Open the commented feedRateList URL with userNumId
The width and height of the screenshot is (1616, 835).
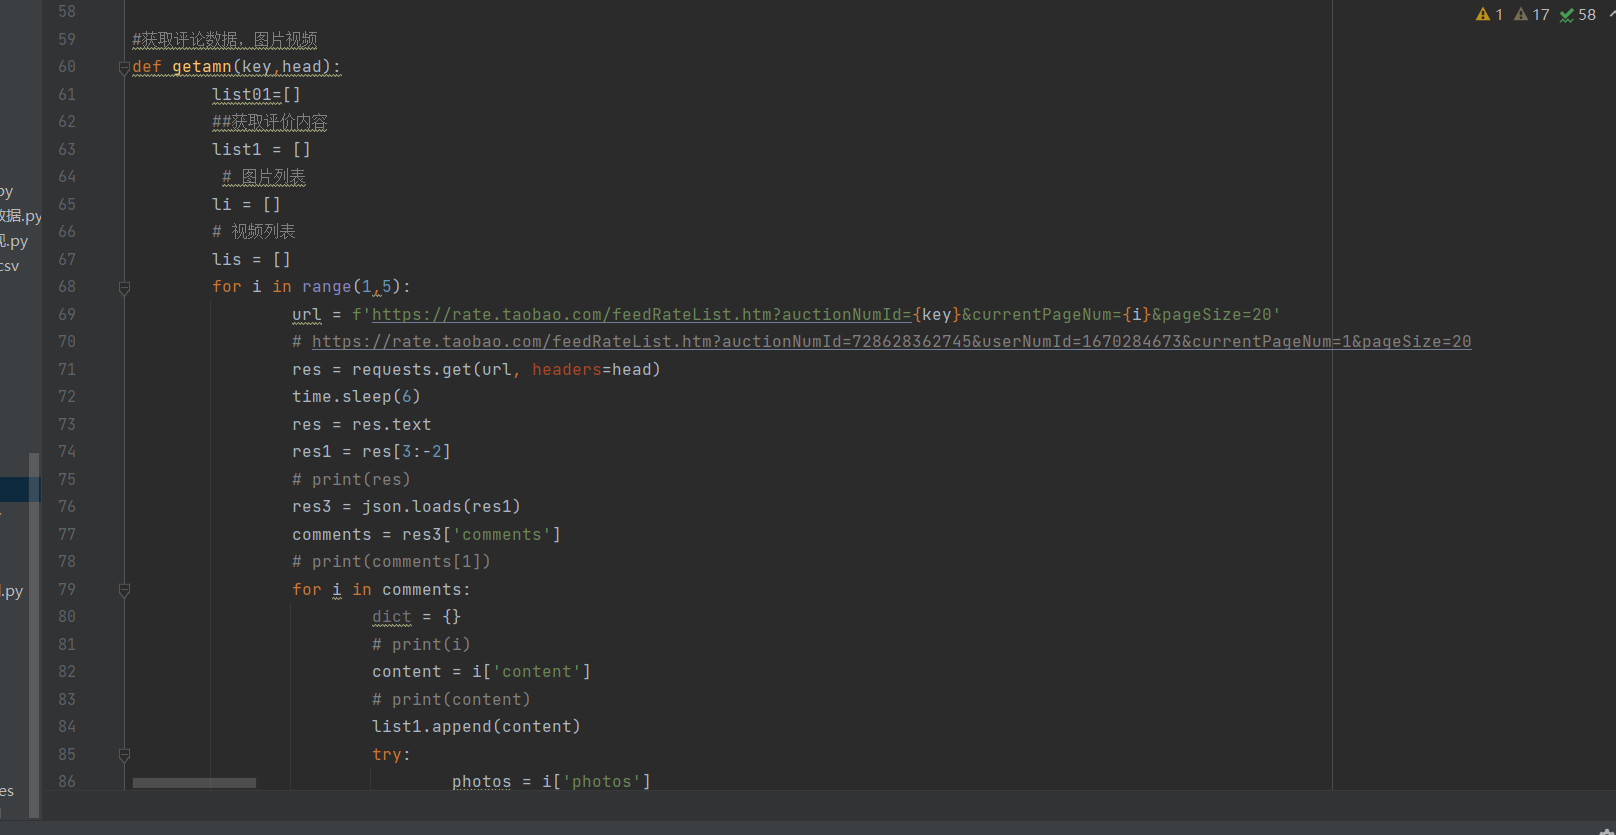click(891, 342)
